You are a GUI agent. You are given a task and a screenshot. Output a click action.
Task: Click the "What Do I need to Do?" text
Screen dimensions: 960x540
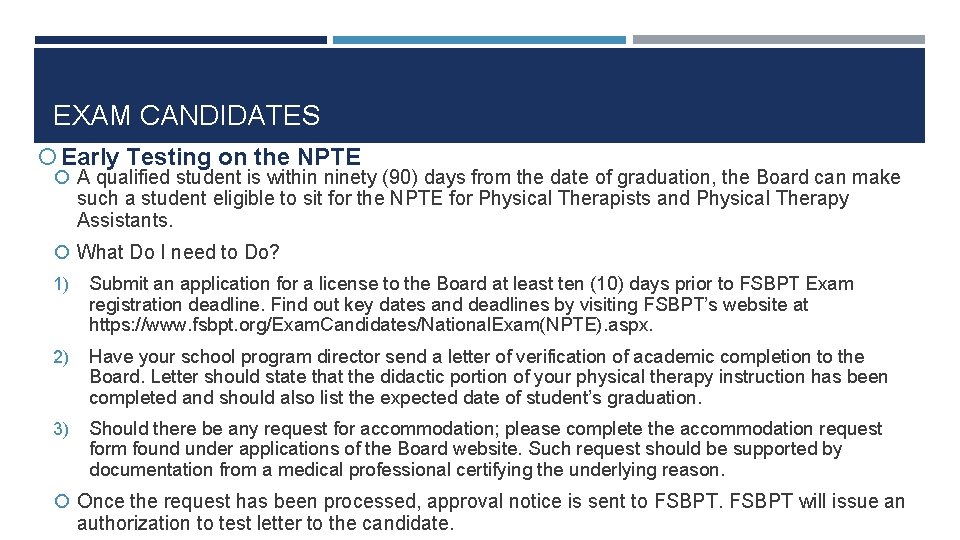178,252
